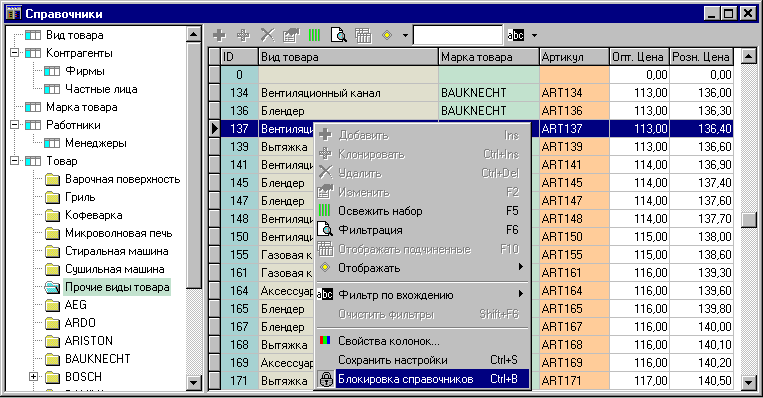Viewport: 763px width, 398px height.
Task: Click cell ART134 in Артикул column
Action: 575,92
